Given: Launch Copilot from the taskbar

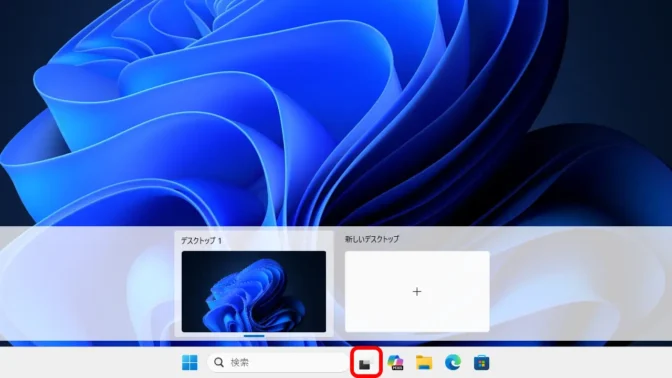Looking at the screenshot, I should pos(395,363).
